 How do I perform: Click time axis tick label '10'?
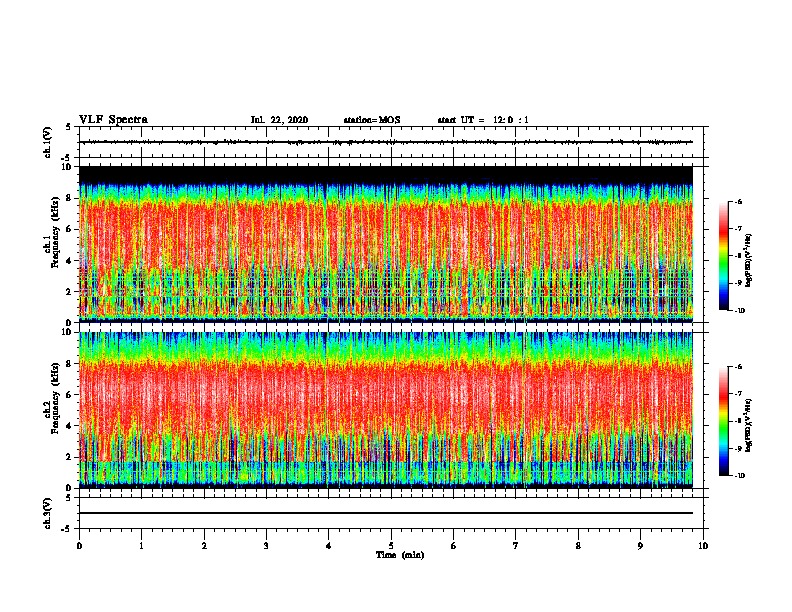tap(703, 546)
